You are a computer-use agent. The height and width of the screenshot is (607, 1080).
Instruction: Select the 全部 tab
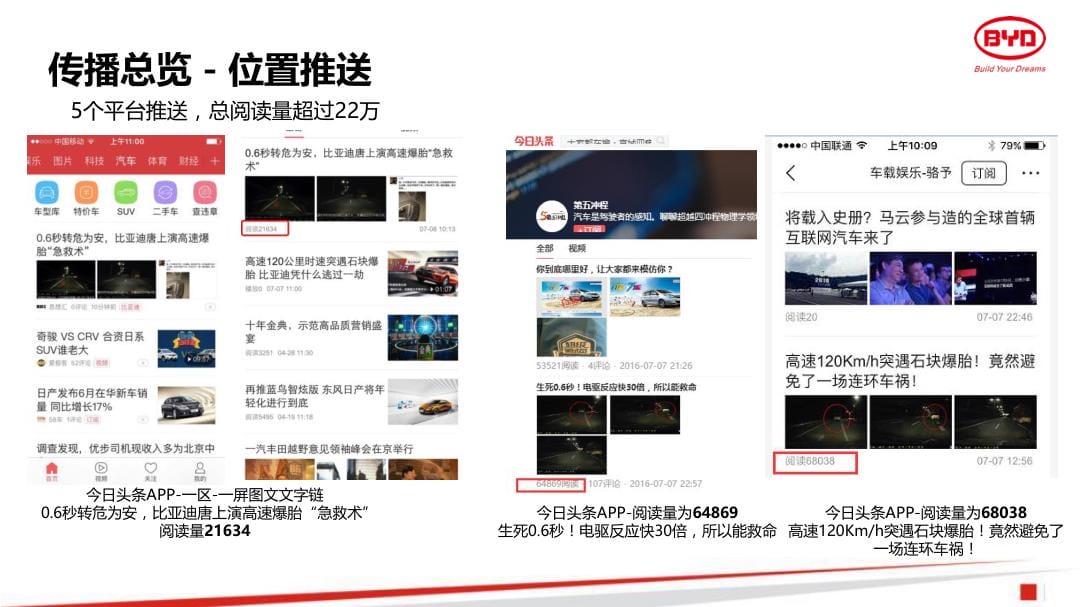pos(545,248)
